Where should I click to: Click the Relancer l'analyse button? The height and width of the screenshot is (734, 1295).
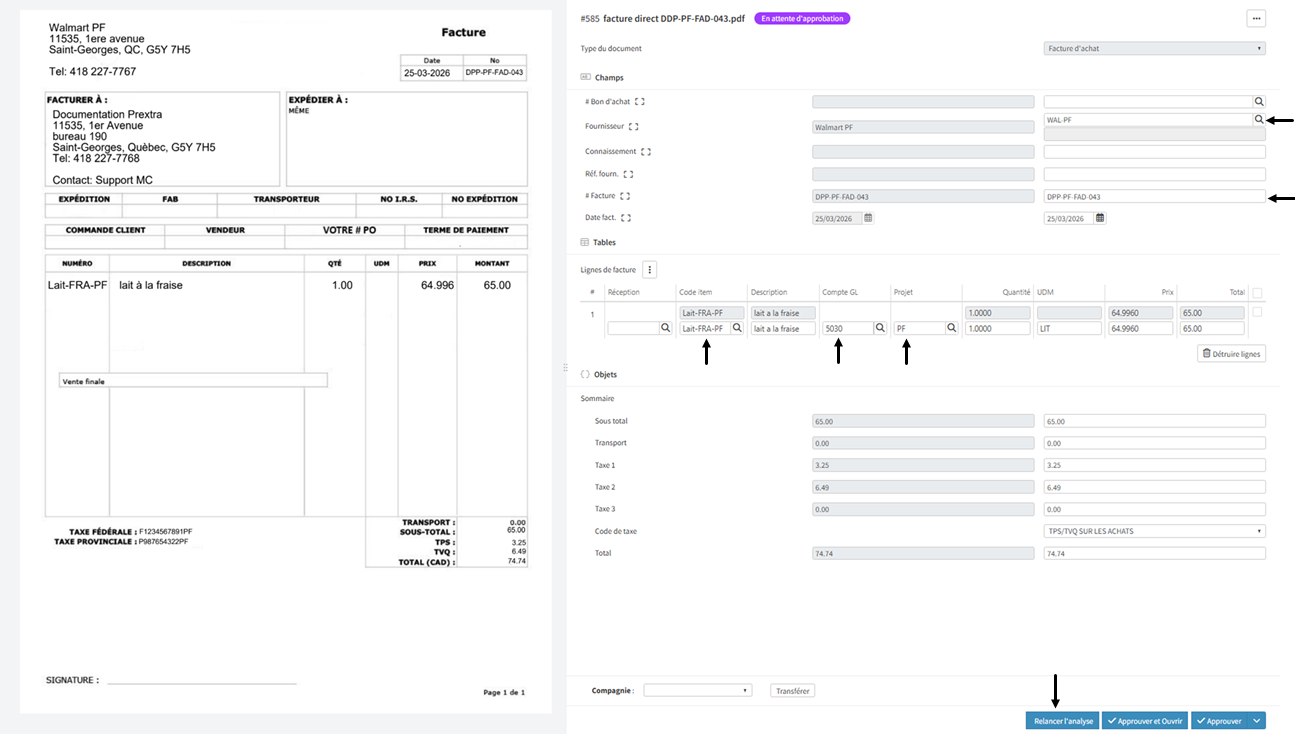pyautogui.click(x=1062, y=720)
